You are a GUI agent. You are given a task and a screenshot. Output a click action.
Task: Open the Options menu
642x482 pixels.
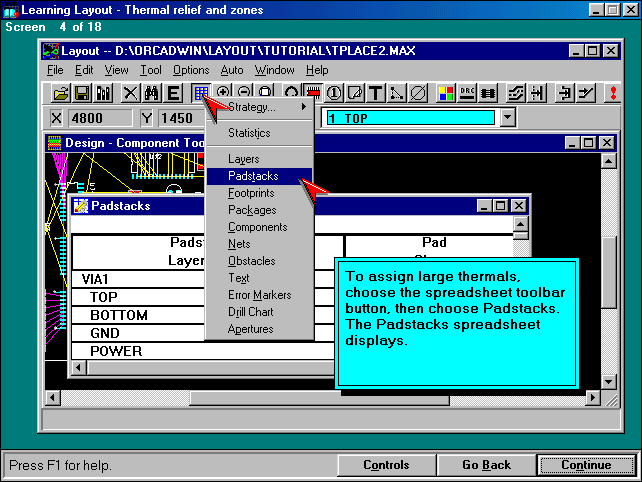[191, 70]
